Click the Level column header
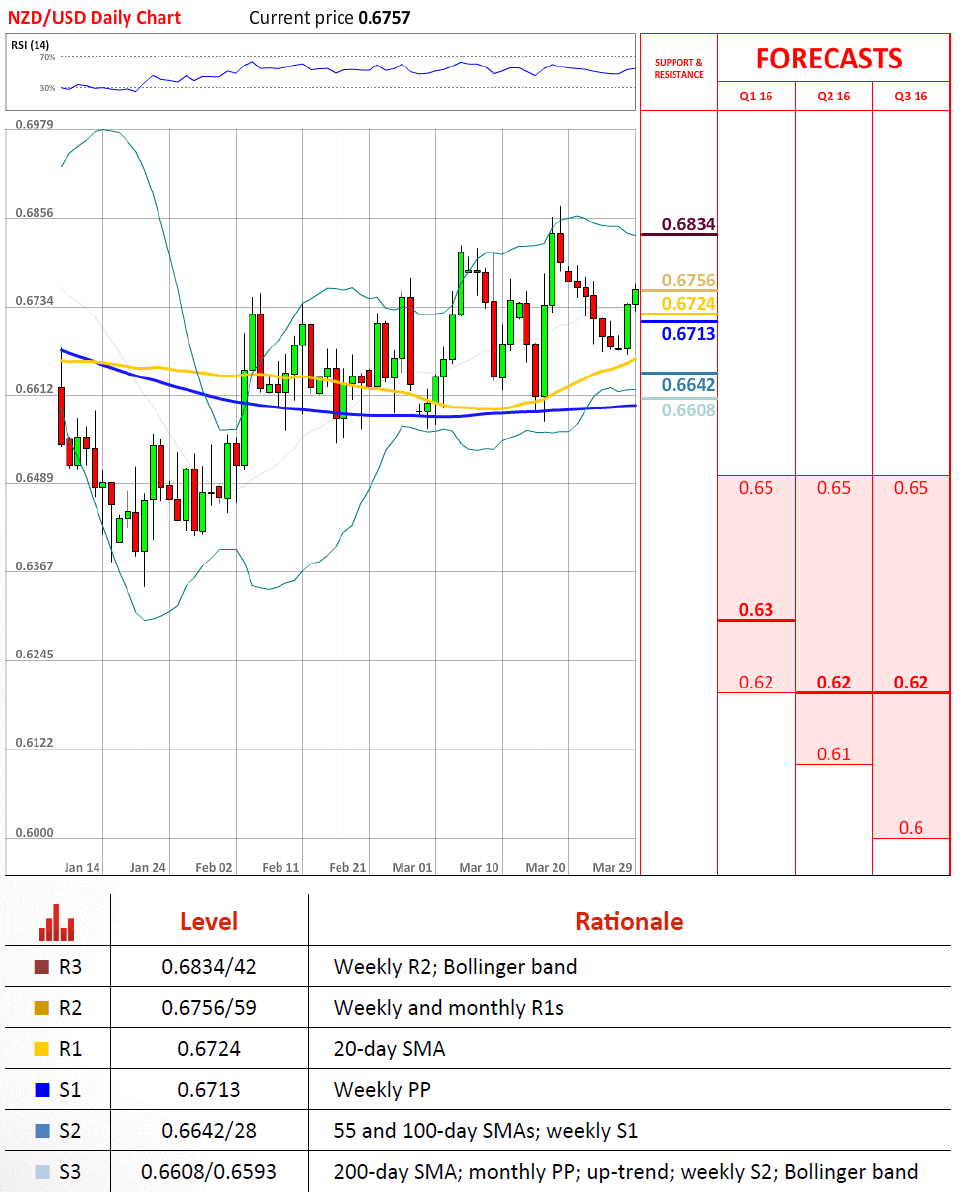 [x=209, y=921]
